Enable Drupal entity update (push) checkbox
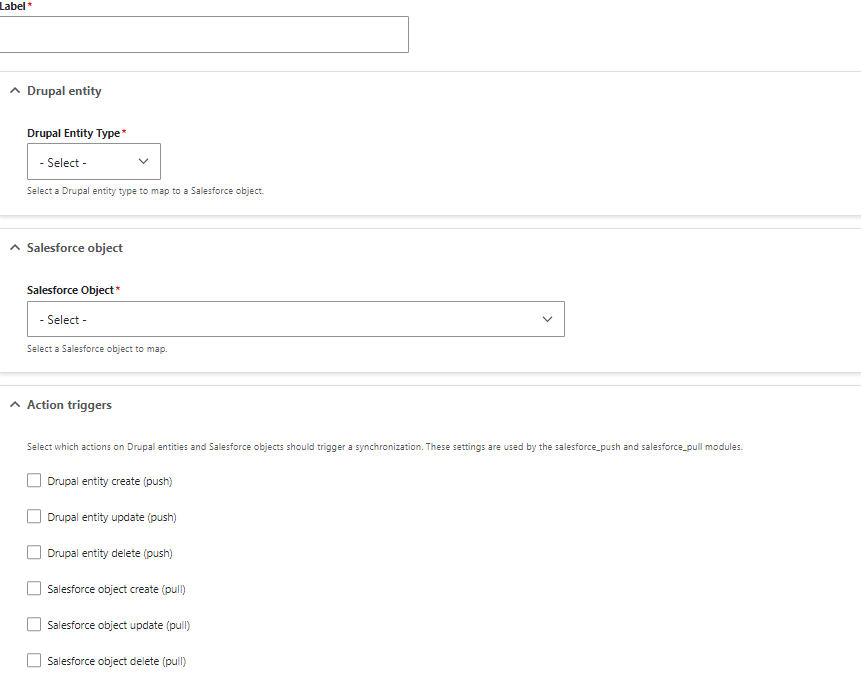The image size is (861, 676). click(34, 517)
